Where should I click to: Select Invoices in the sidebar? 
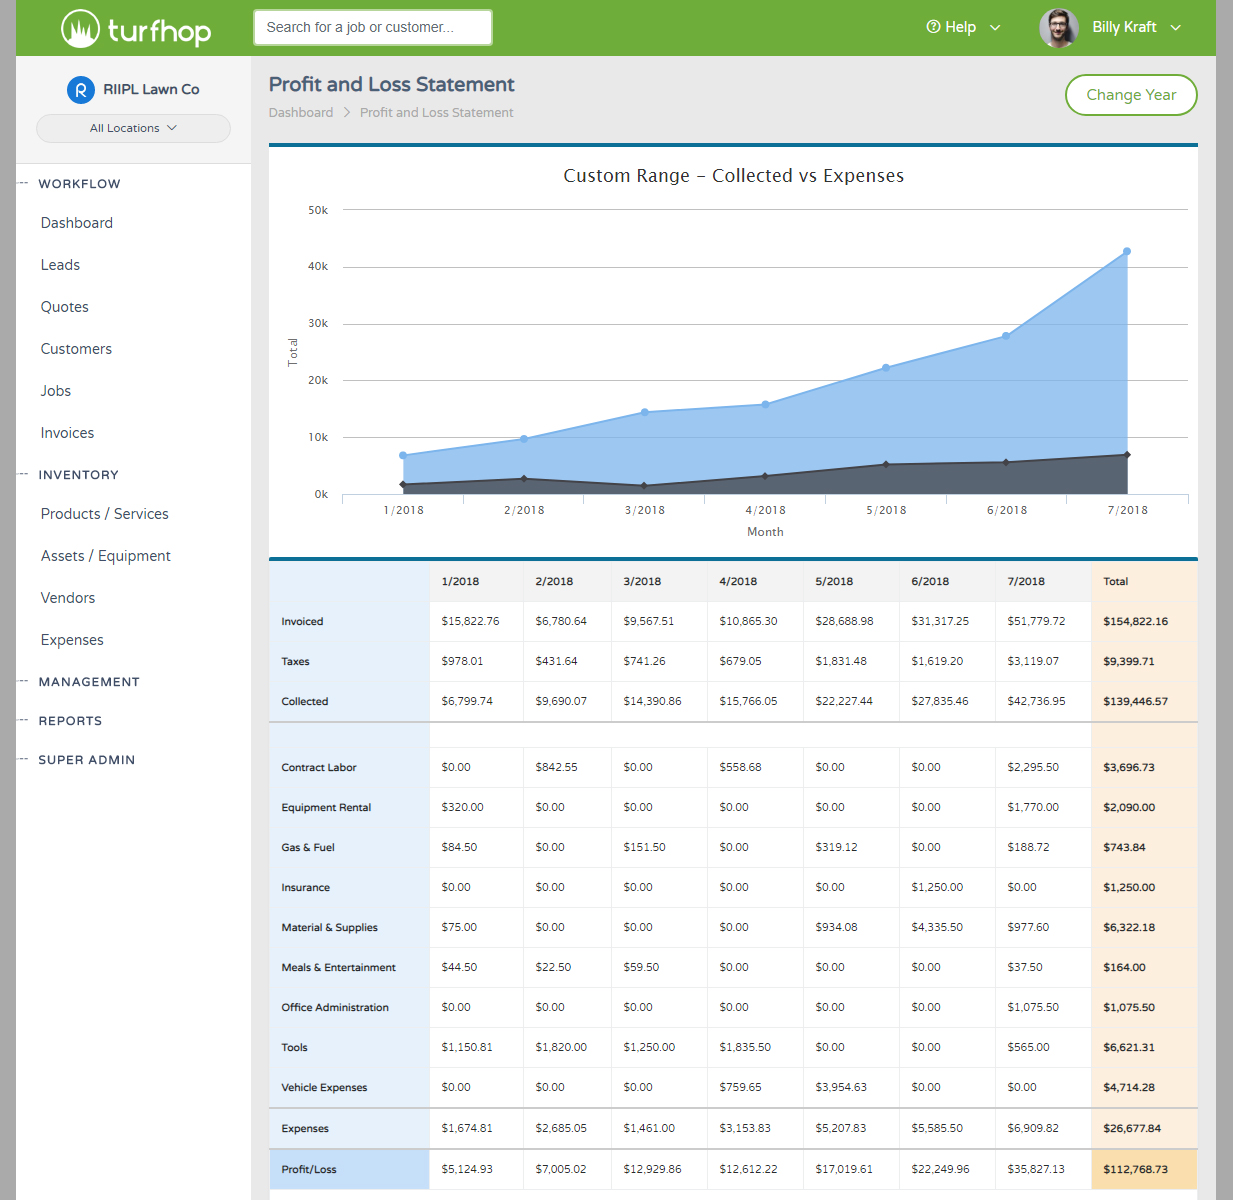(x=67, y=432)
